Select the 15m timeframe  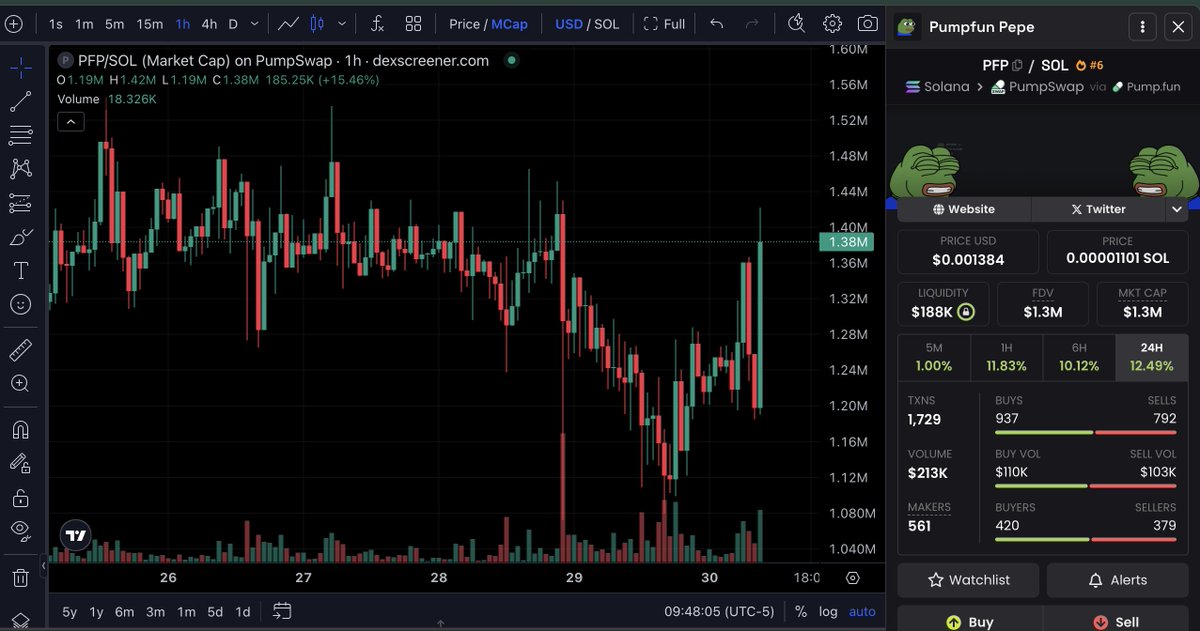[150, 24]
